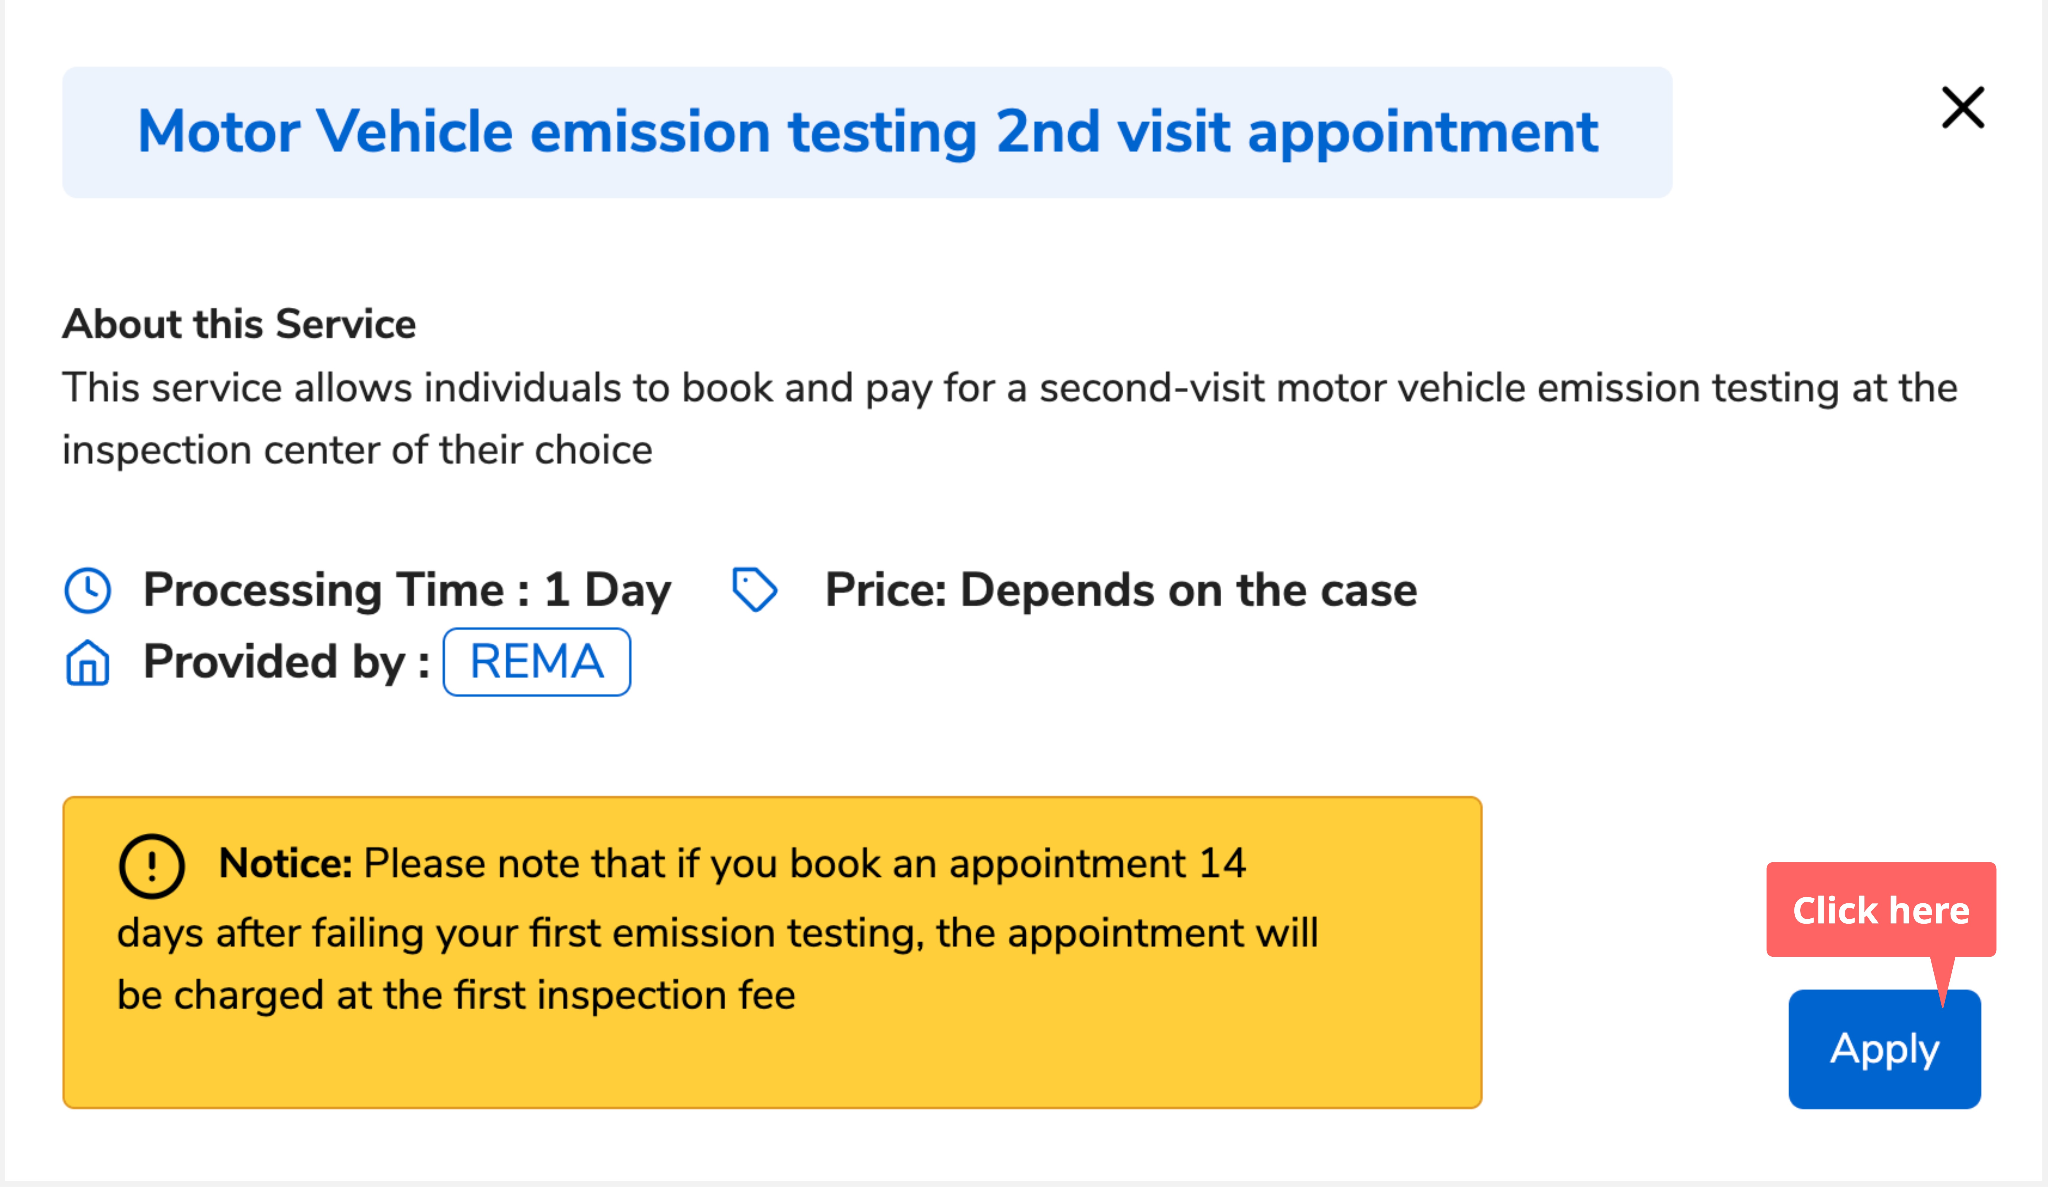Select the 'Motor Vehicle emission testing' title

[866, 132]
